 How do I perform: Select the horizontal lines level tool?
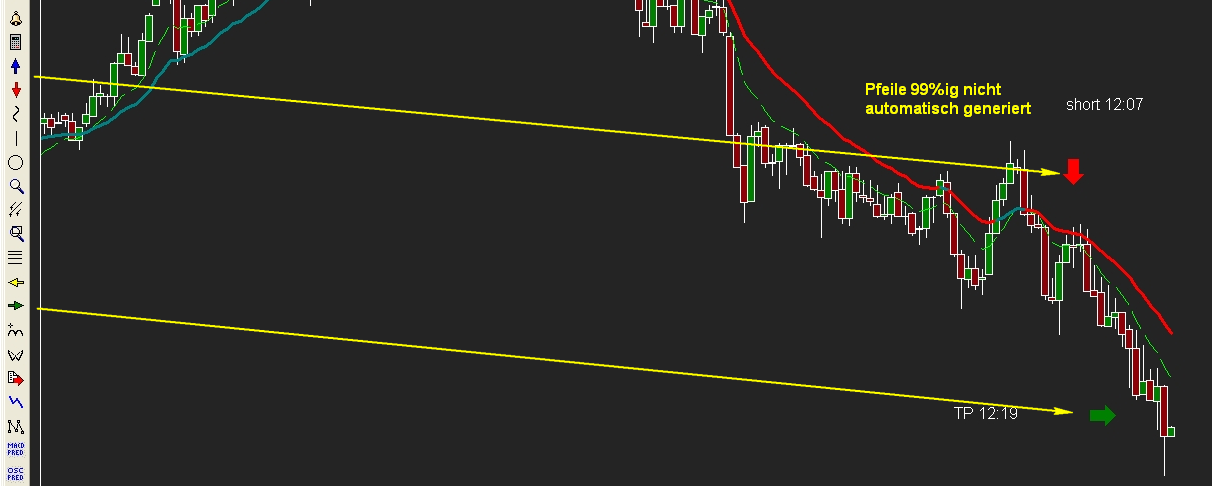click(15, 257)
